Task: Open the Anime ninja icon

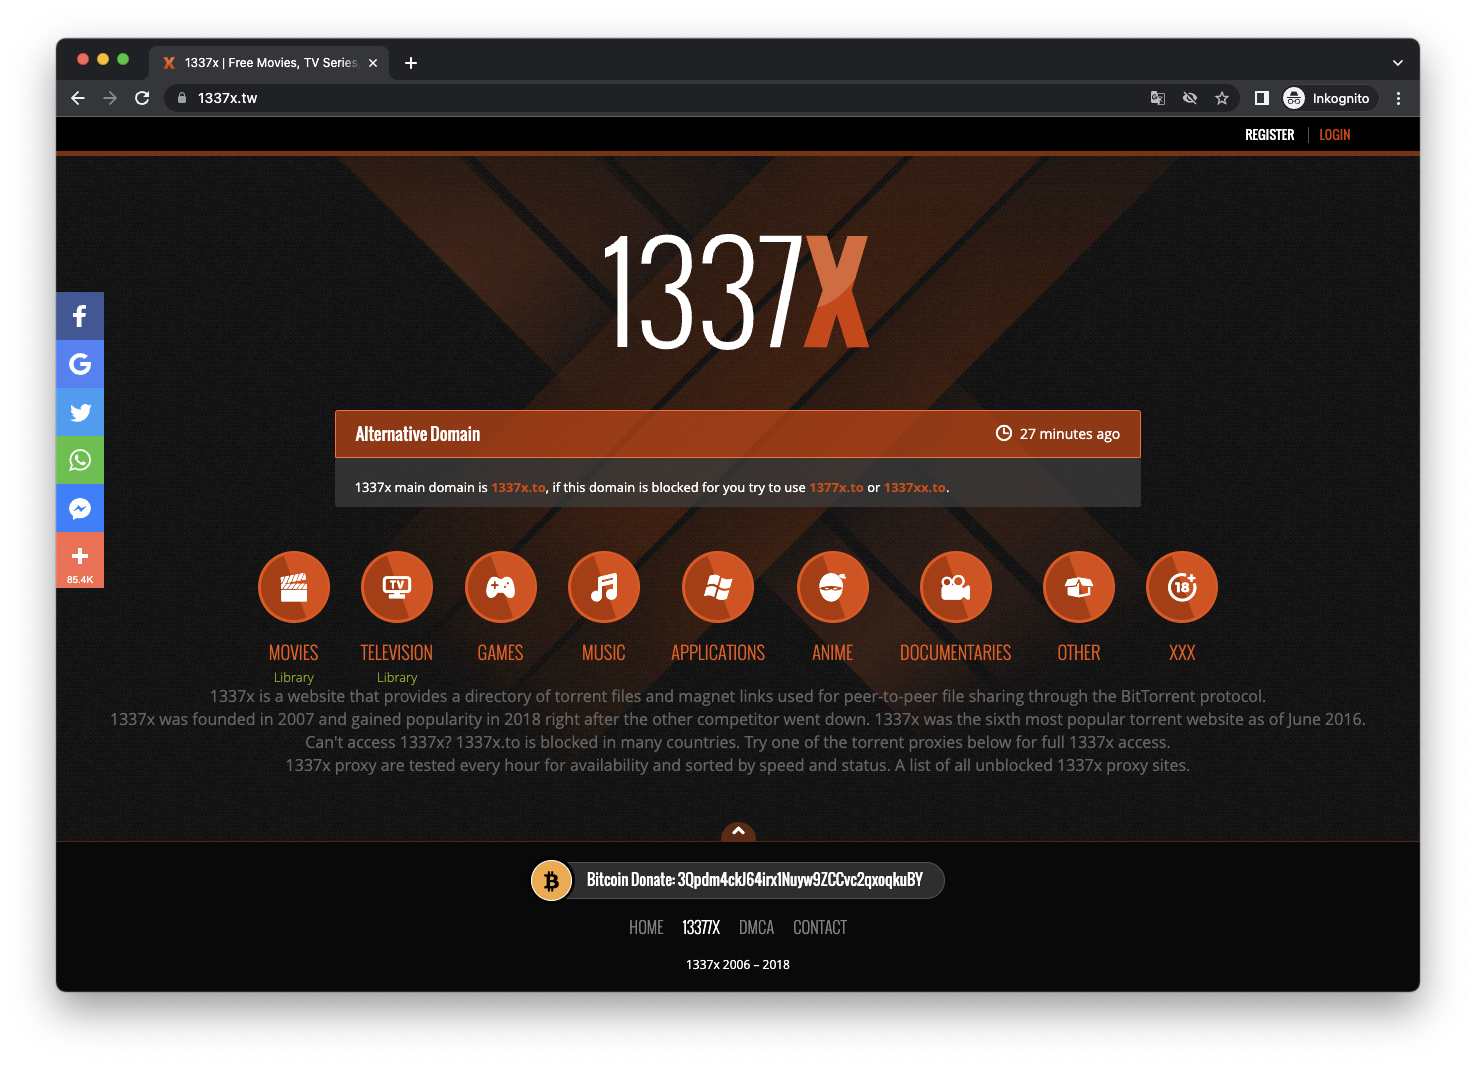Action: click(833, 587)
